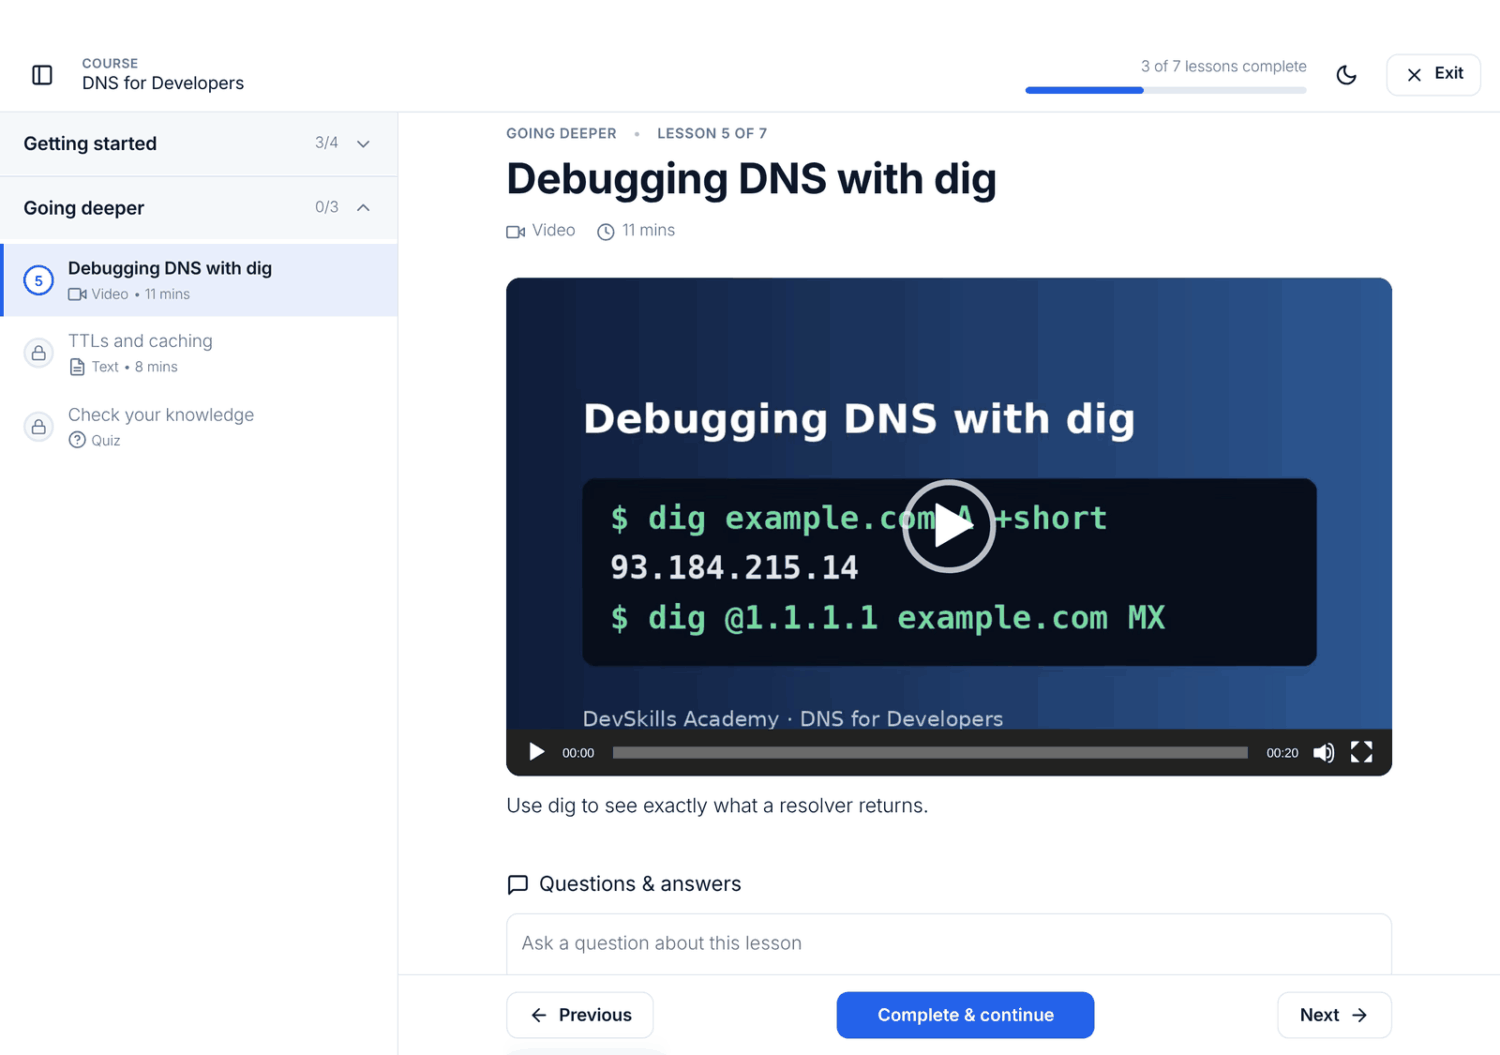Click the Going deeper 0/3 count

[x=326, y=207]
